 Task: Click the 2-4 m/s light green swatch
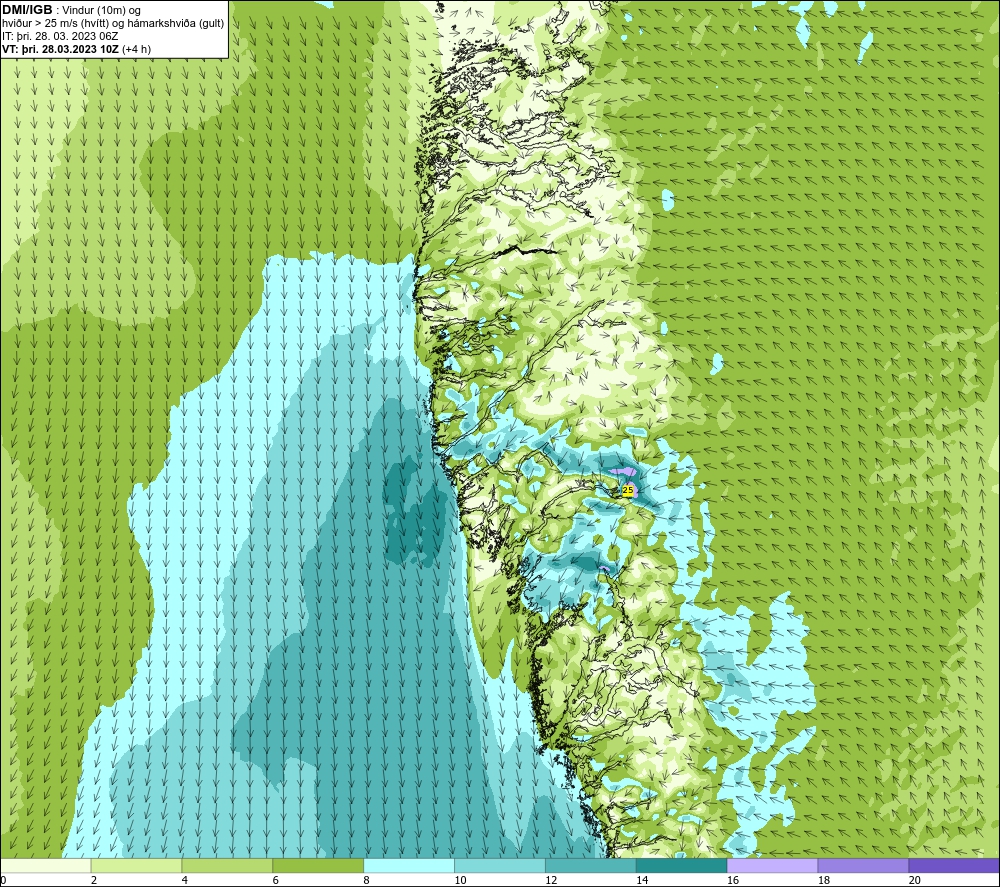136,865
